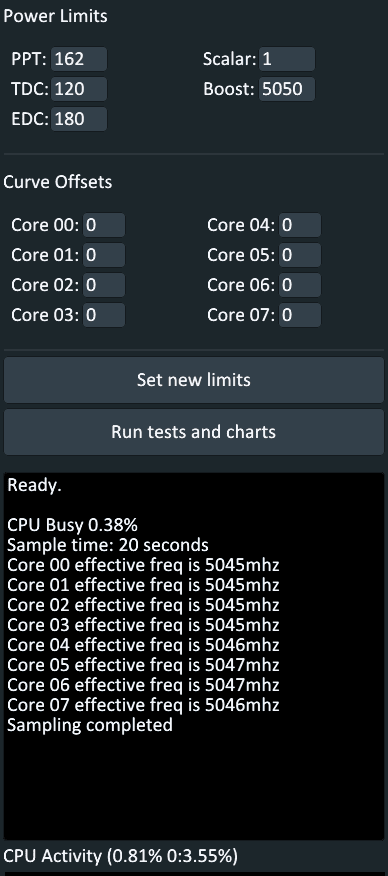The image size is (388, 876).
Task: Select Core 06 curve offset field
Action: point(300,285)
